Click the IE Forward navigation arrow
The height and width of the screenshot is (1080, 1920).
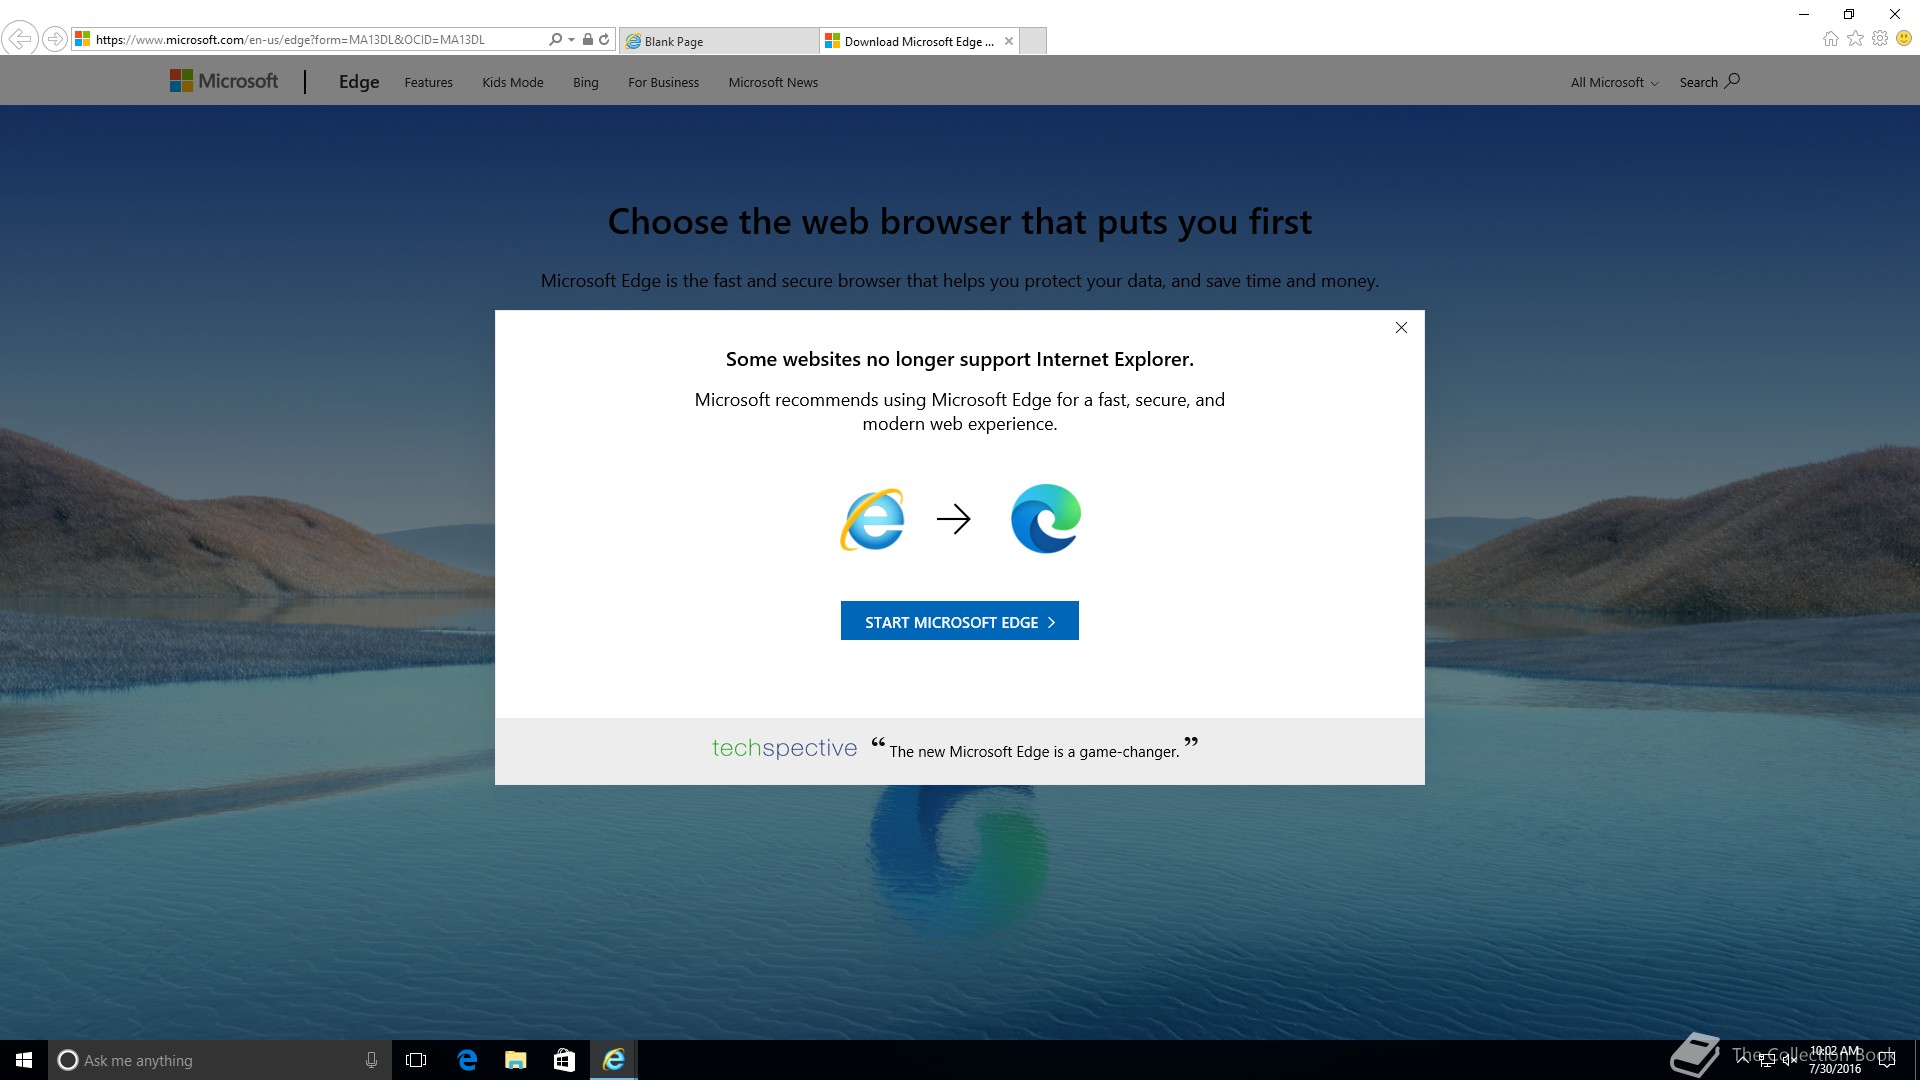point(55,39)
